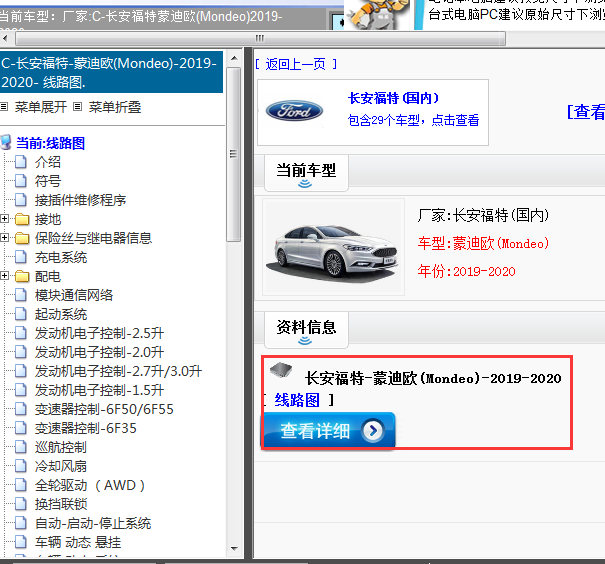
Task: Select the 资料信息 tab
Action: [x=306, y=330]
